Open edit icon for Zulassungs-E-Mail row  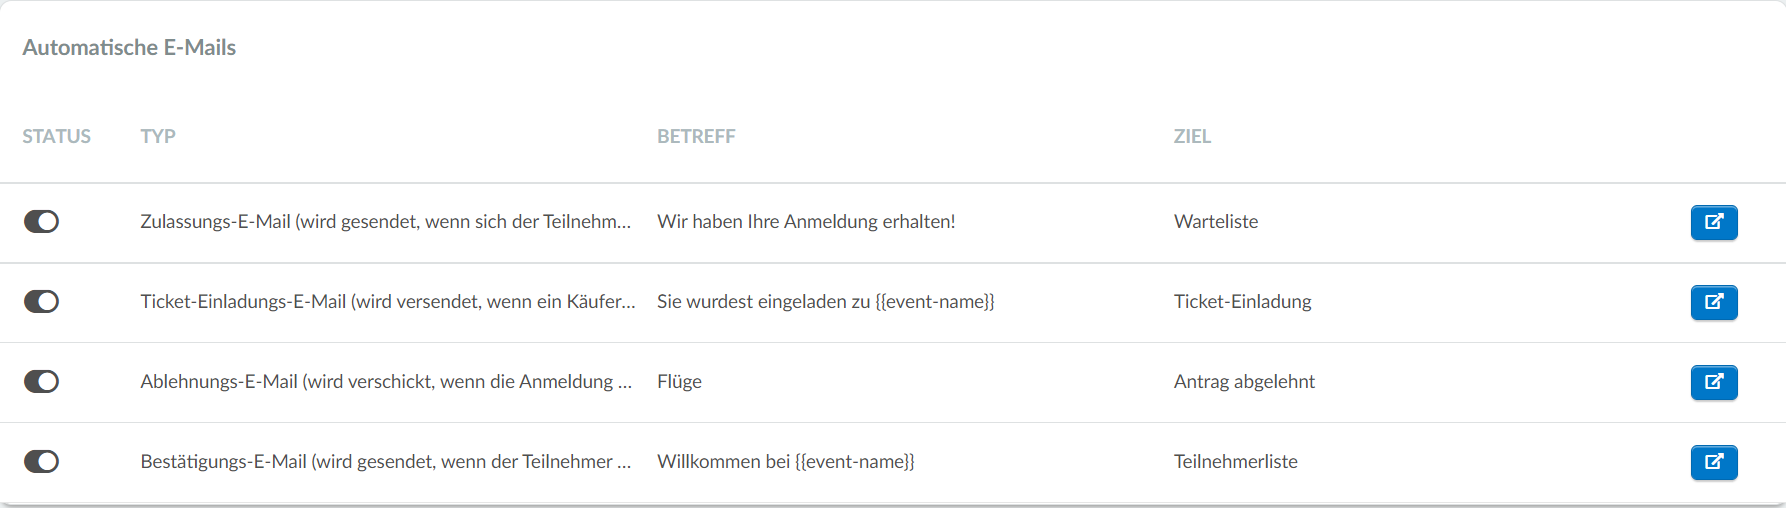[1714, 222]
